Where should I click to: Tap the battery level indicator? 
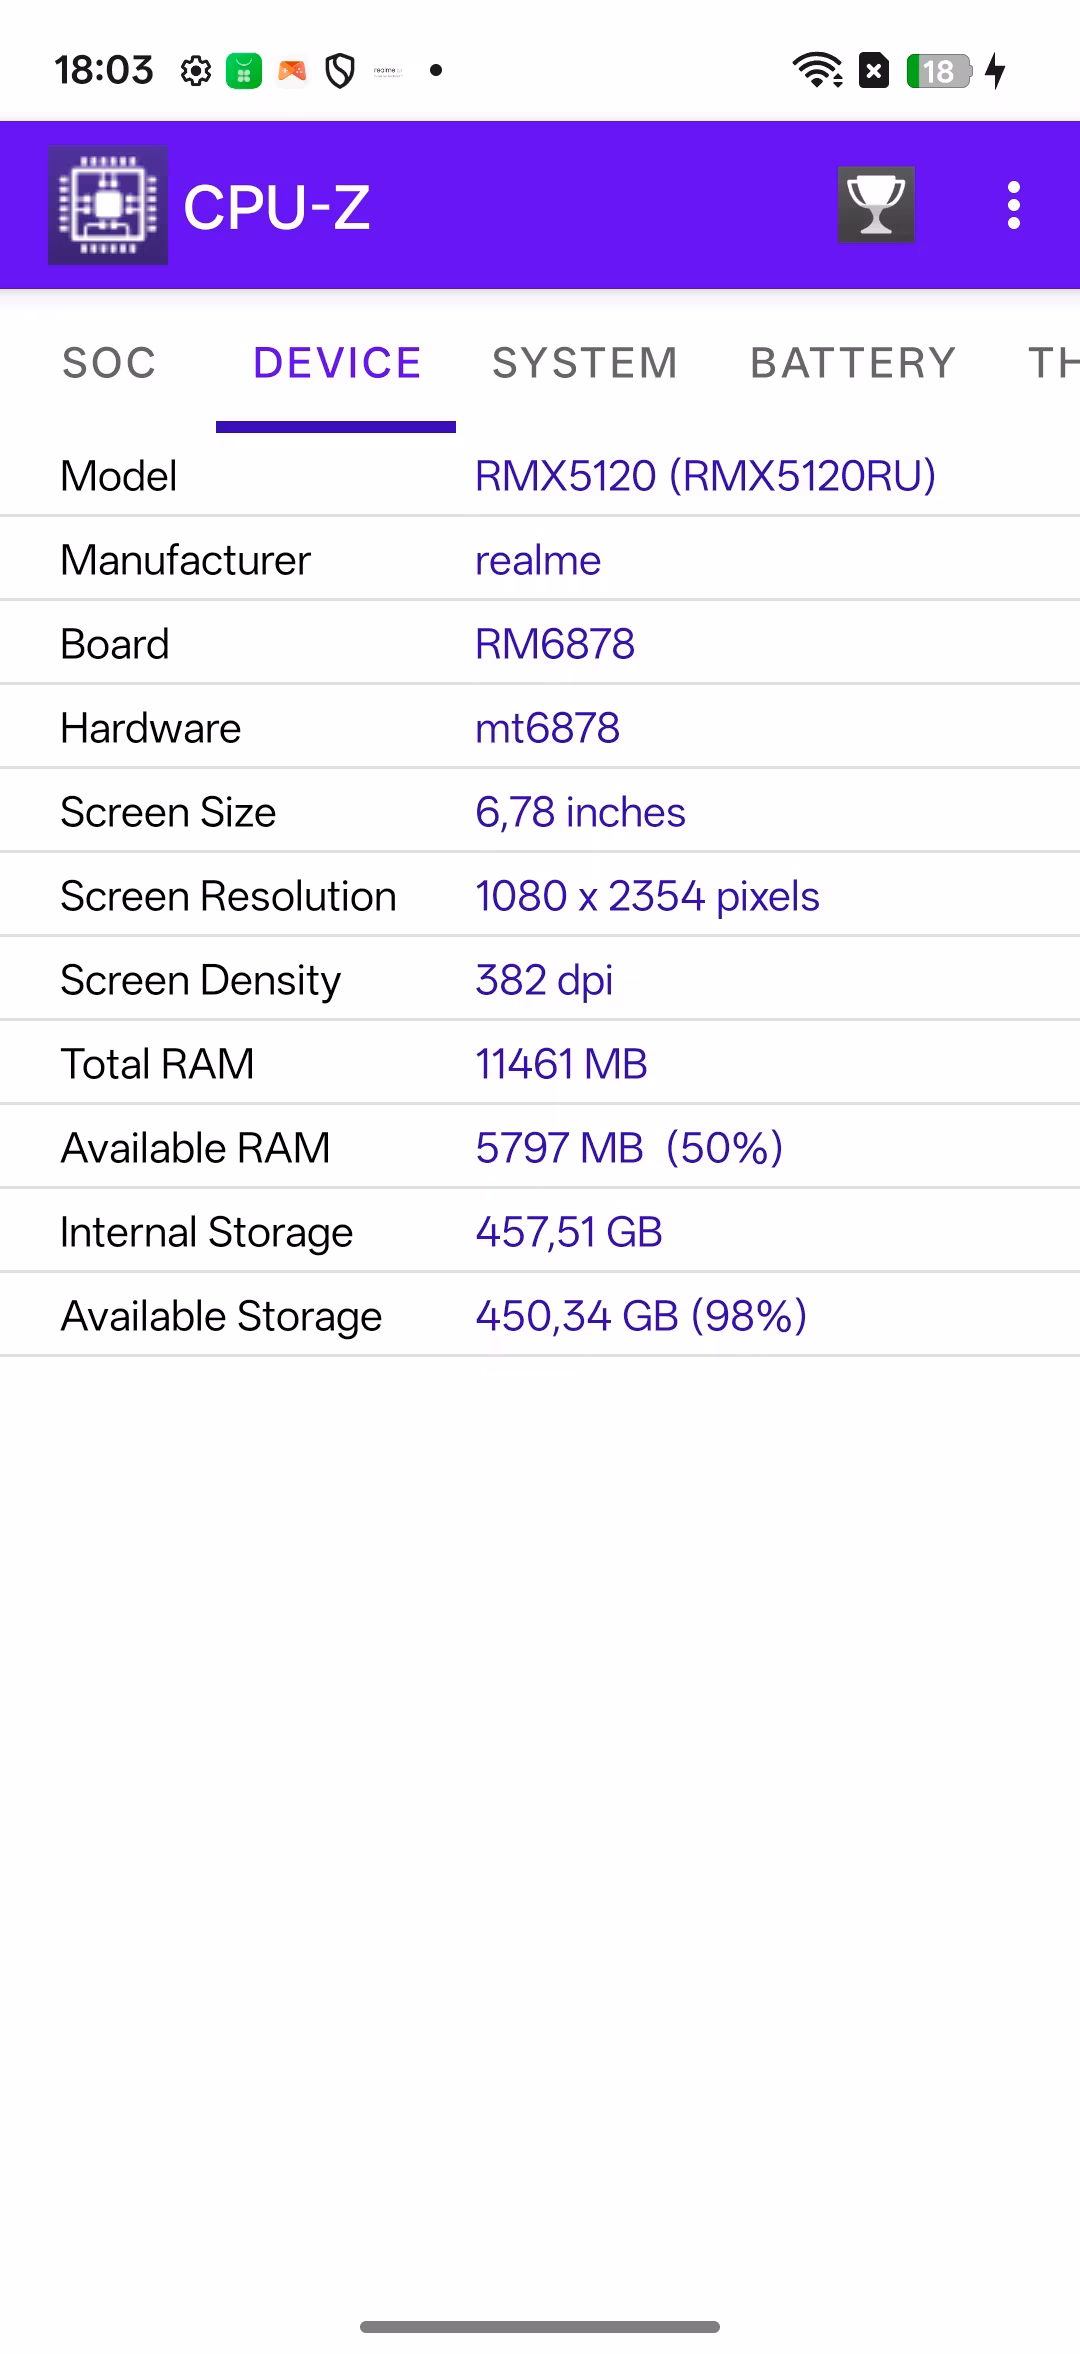click(939, 71)
